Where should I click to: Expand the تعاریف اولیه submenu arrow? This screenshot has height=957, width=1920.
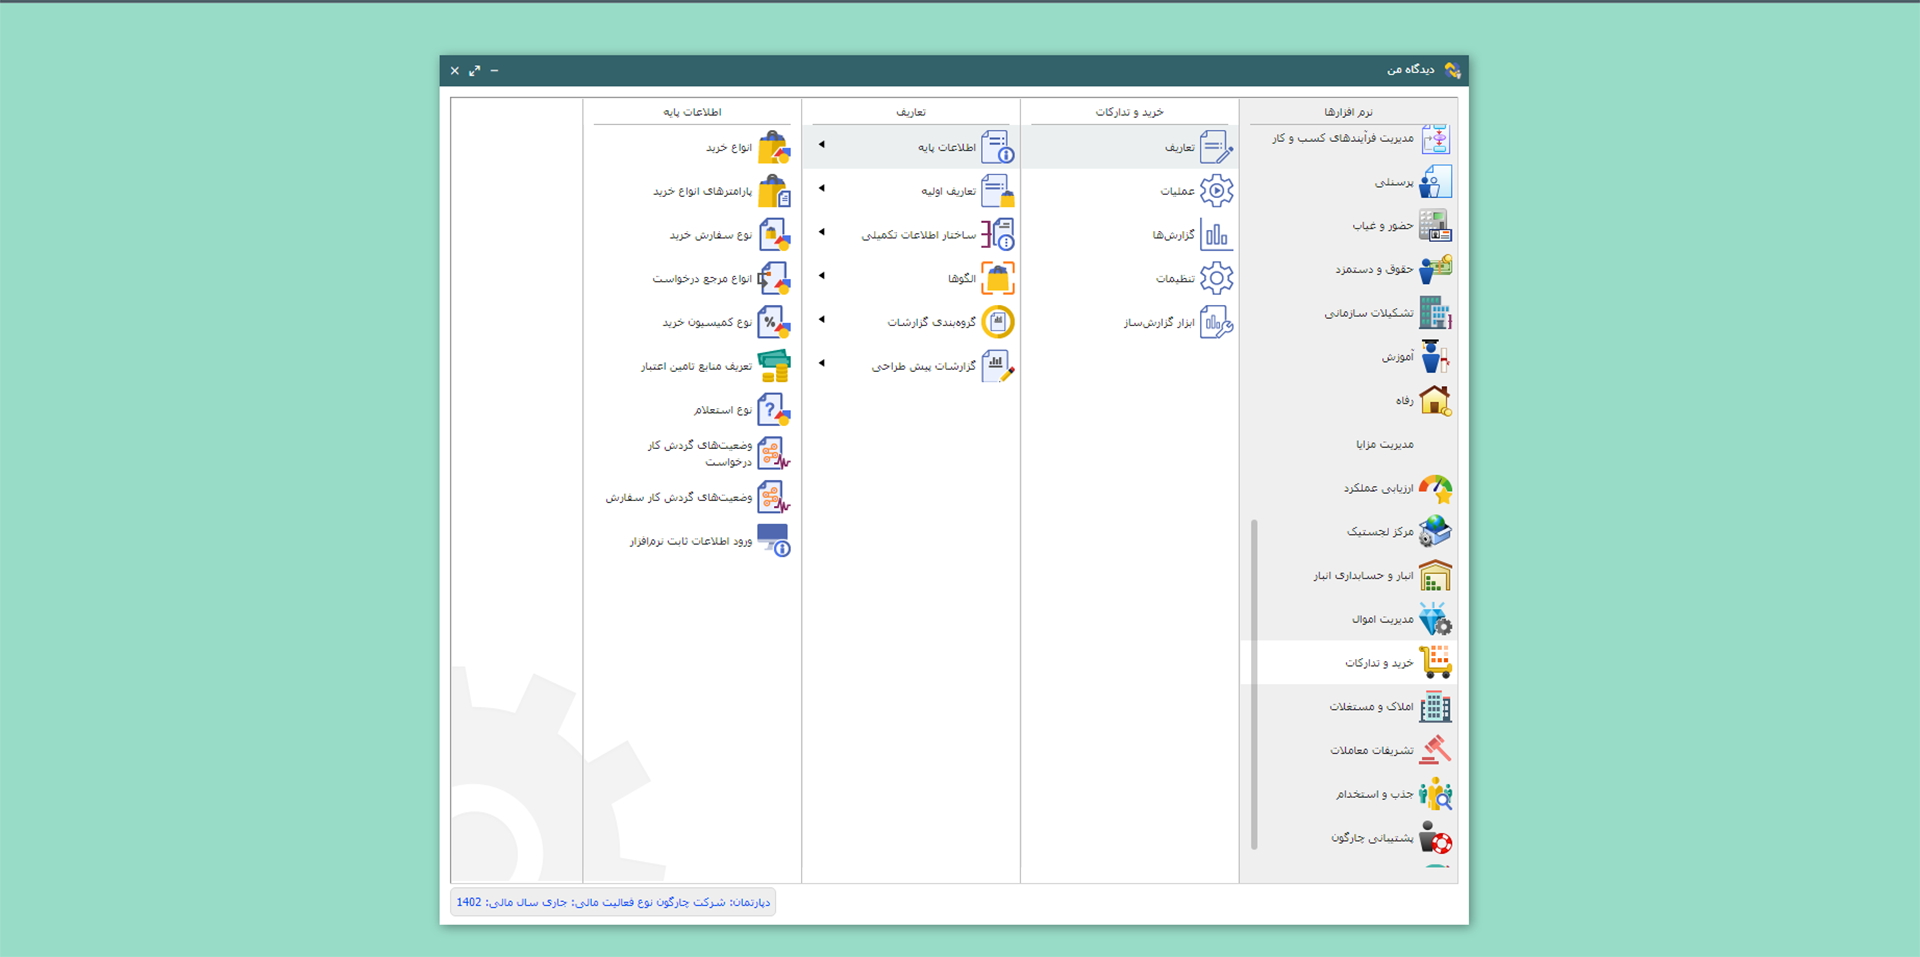click(822, 189)
